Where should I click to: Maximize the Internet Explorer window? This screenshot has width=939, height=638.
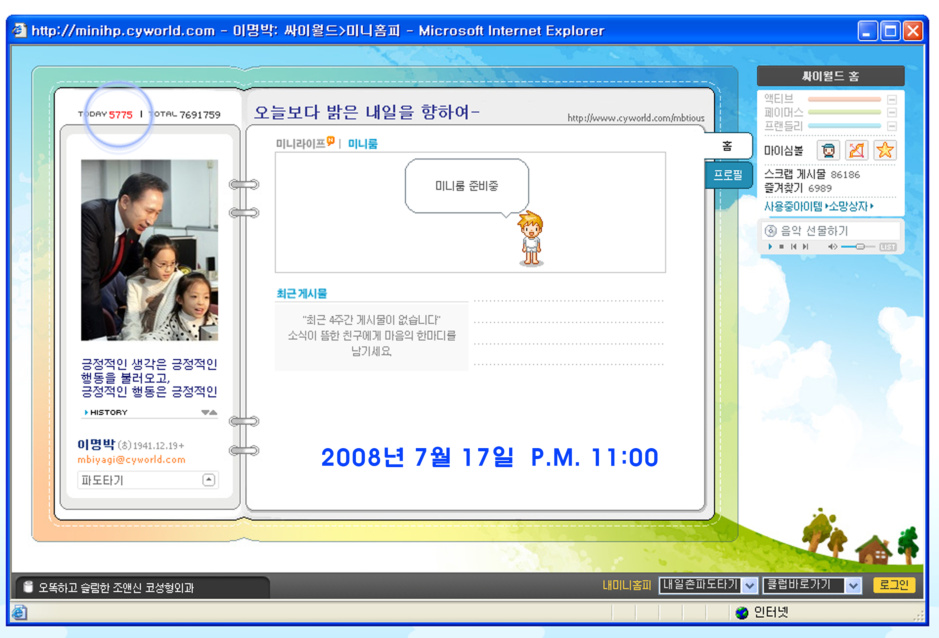[x=890, y=31]
